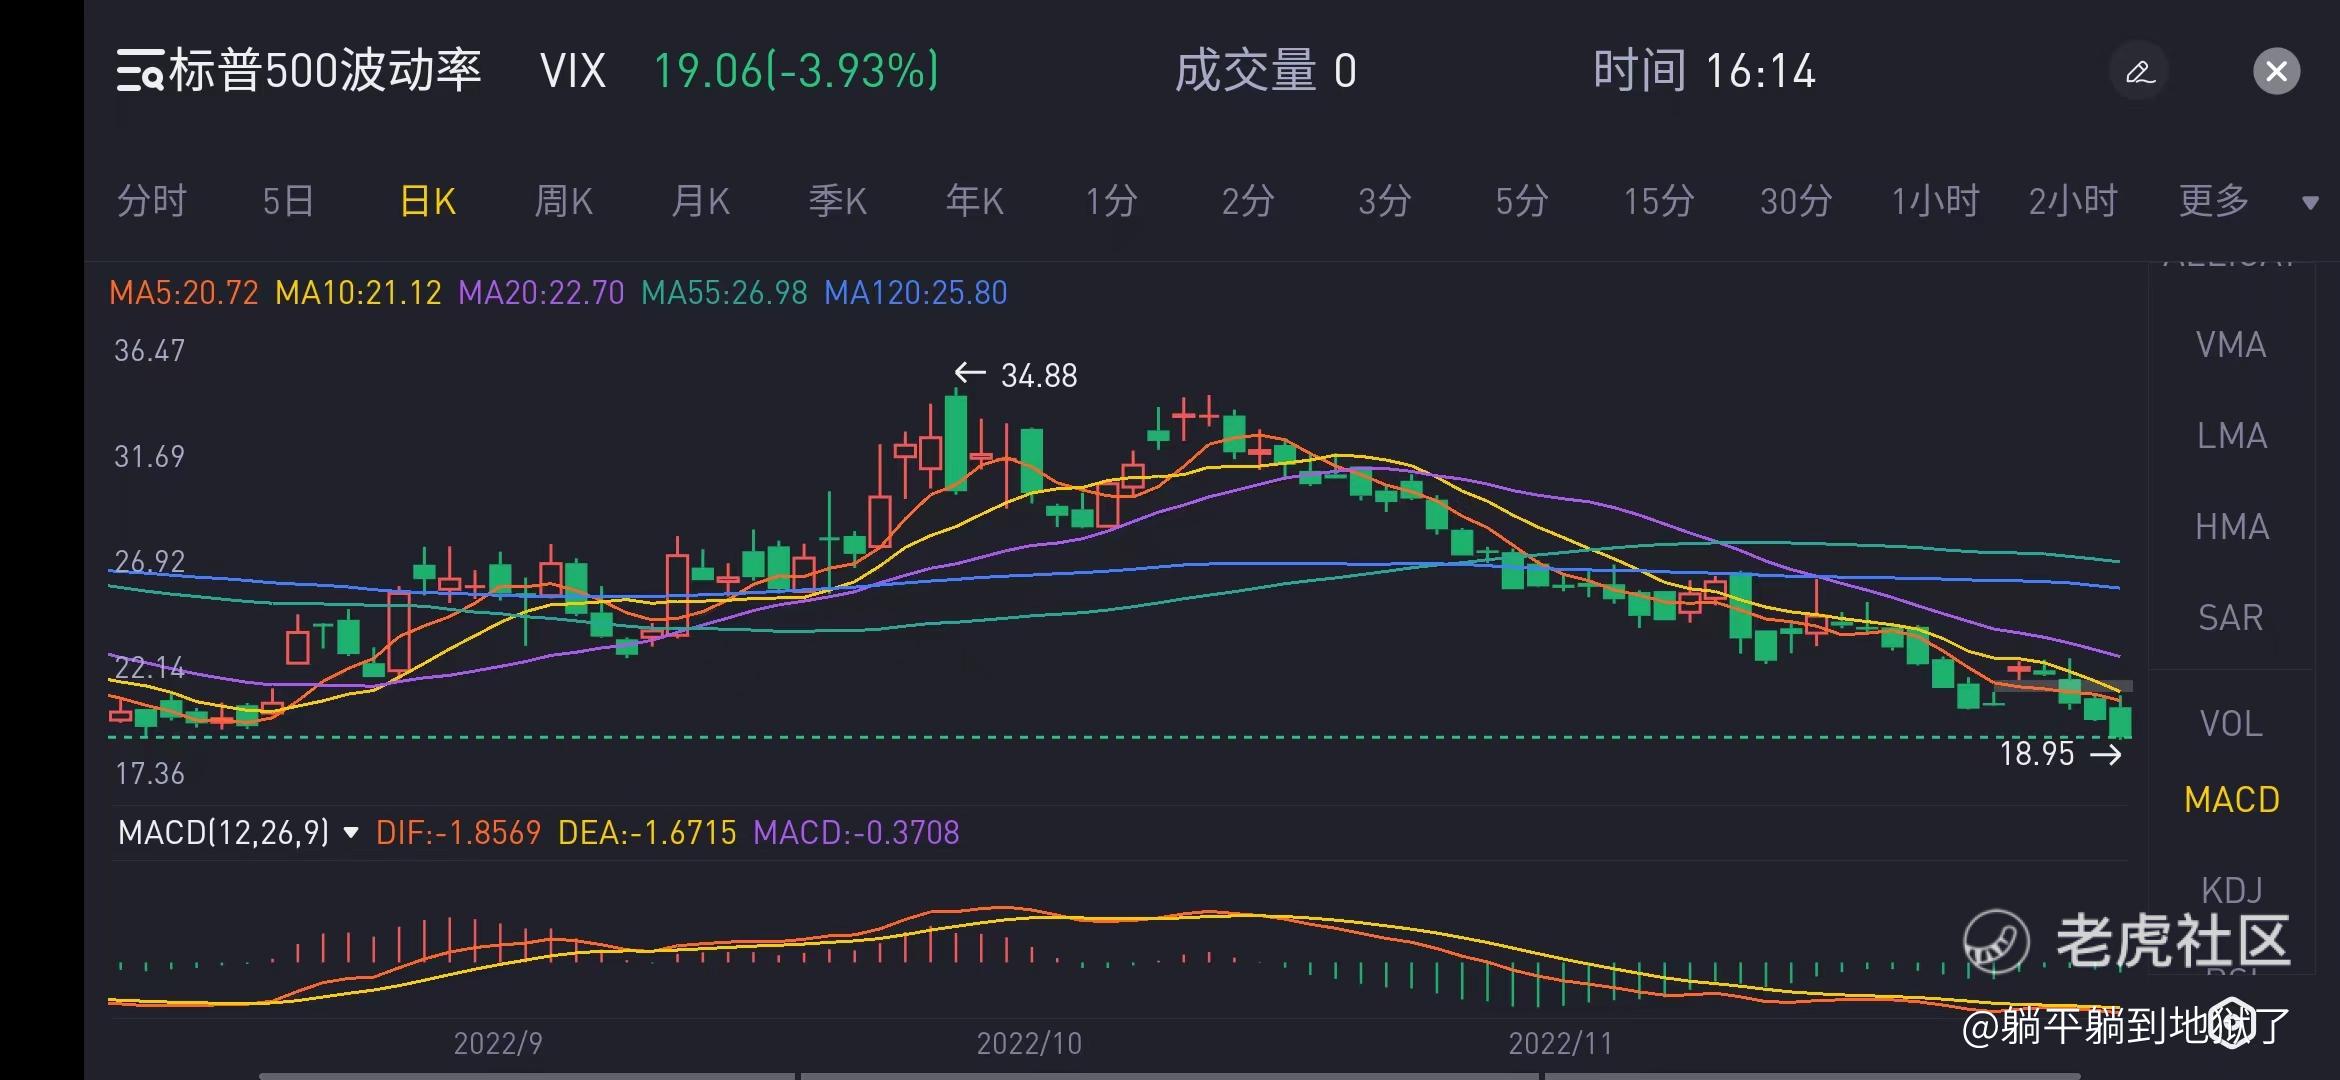The height and width of the screenshot is (1080, 2340).
Task: Click the chart's bottom horizontal scrollbar
Action: click(1170, 1075)
